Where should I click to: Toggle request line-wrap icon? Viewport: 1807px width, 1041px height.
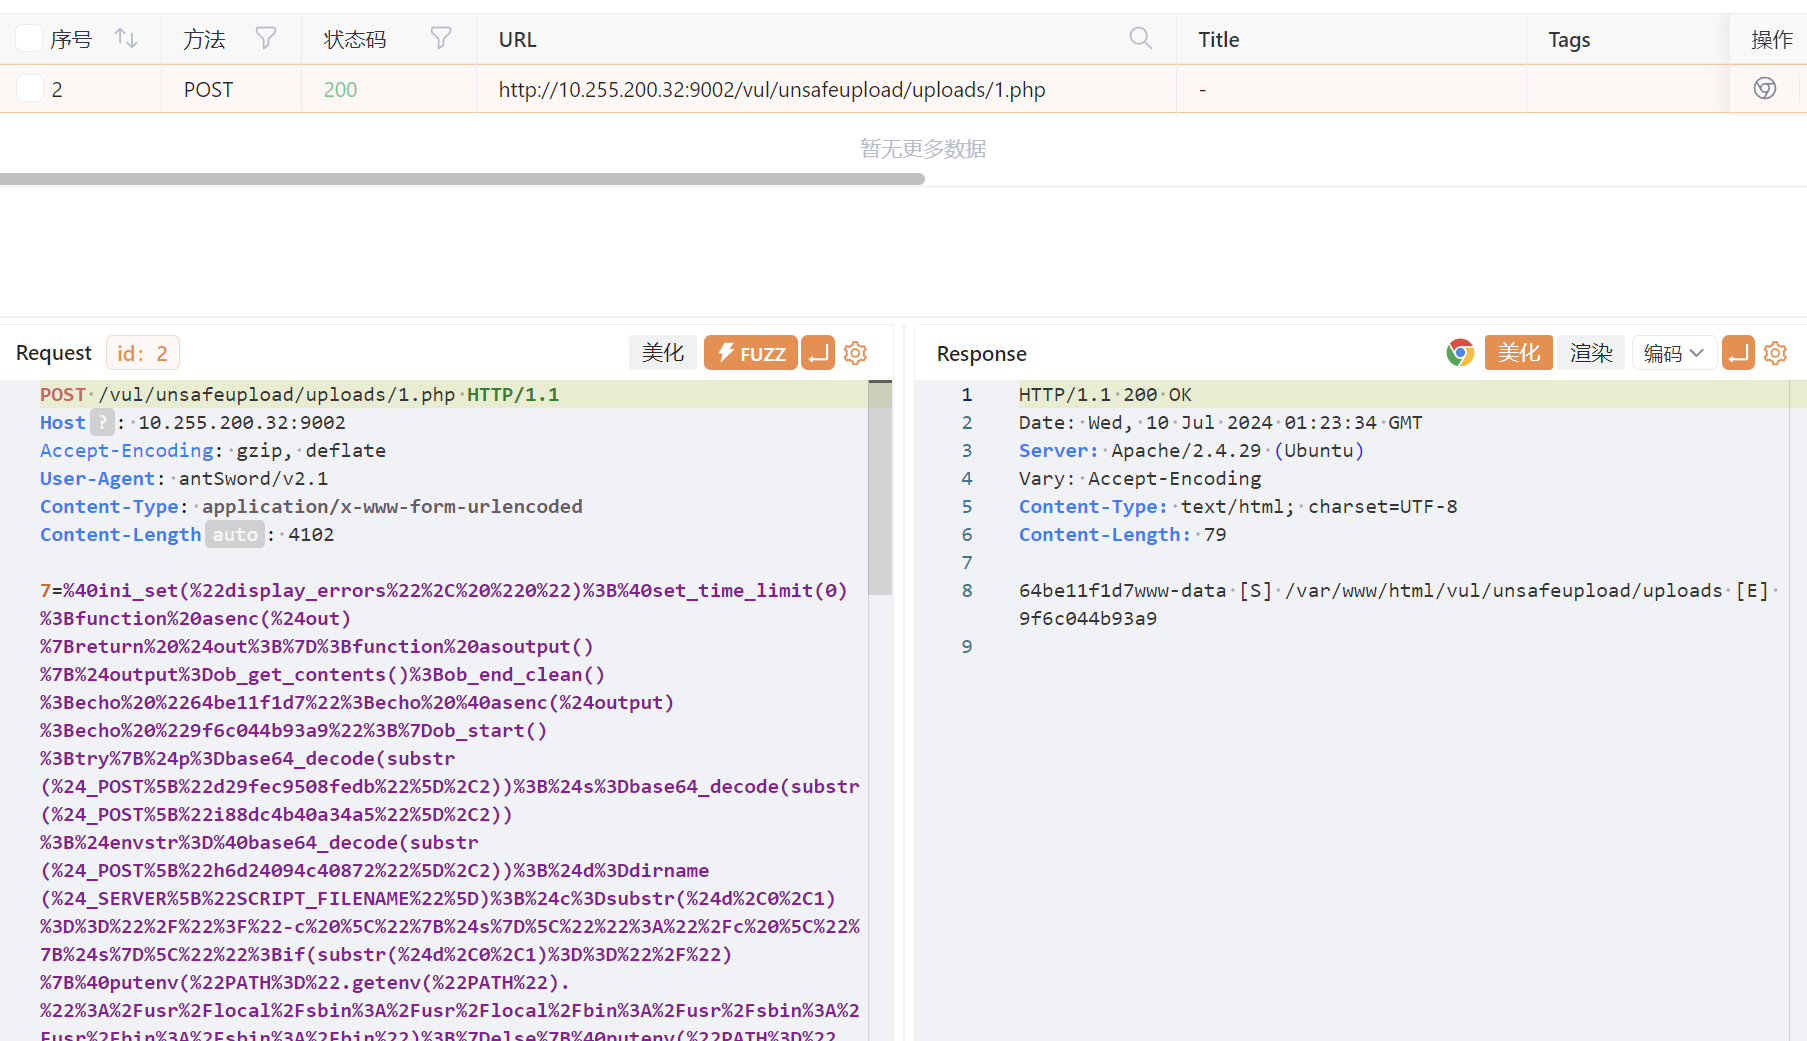(818, 353)
